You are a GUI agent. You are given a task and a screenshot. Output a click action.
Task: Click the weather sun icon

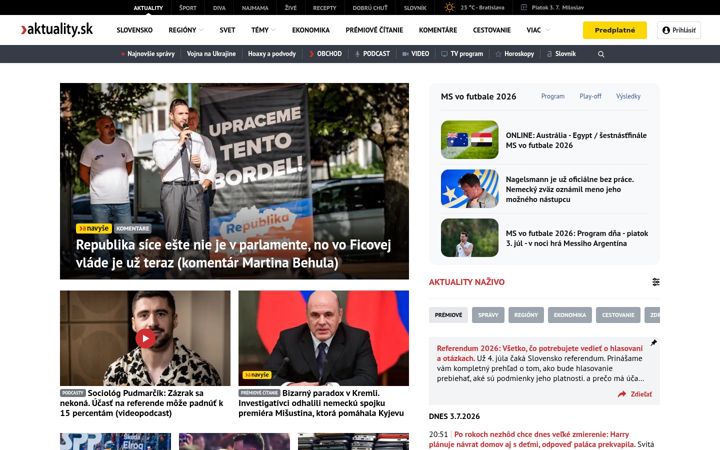[449, 7]
